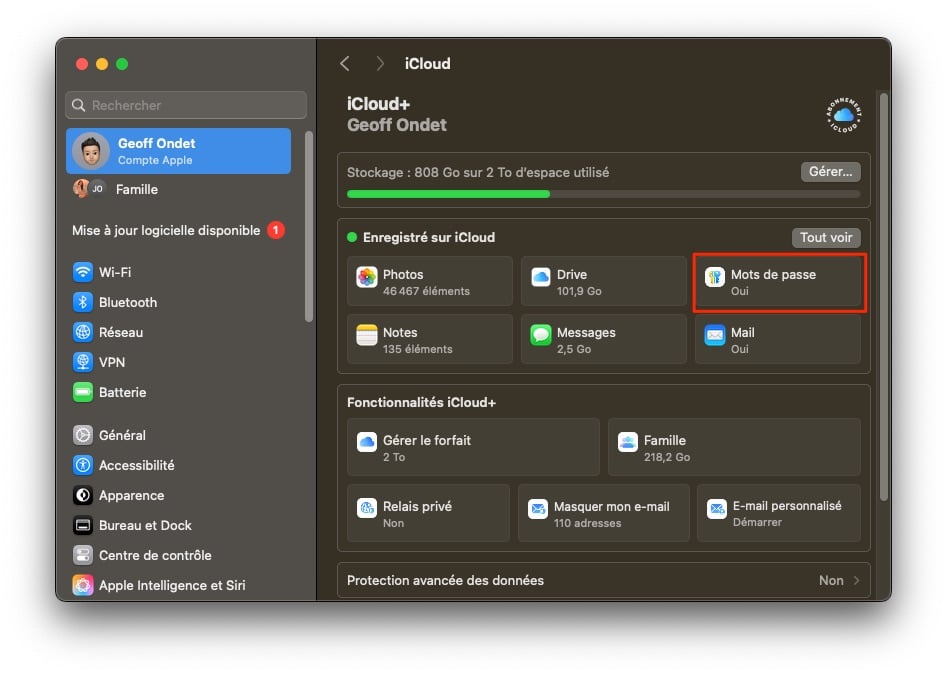Click the Mots de passe keys icon
The width and height of the screenshot is (947, 675).
coord(714,277)
